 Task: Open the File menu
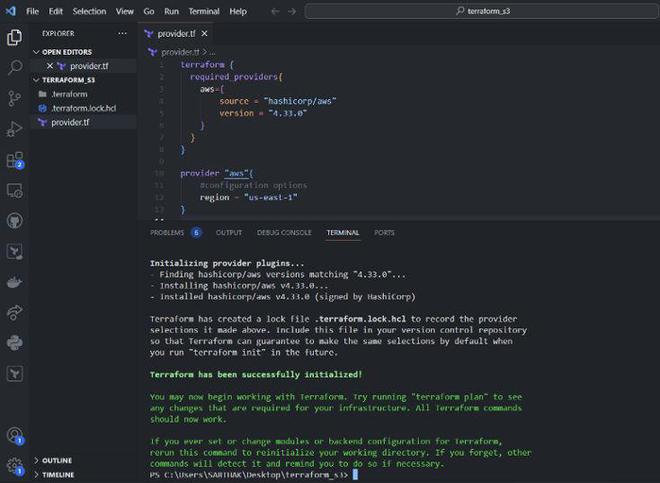(32, 11)
